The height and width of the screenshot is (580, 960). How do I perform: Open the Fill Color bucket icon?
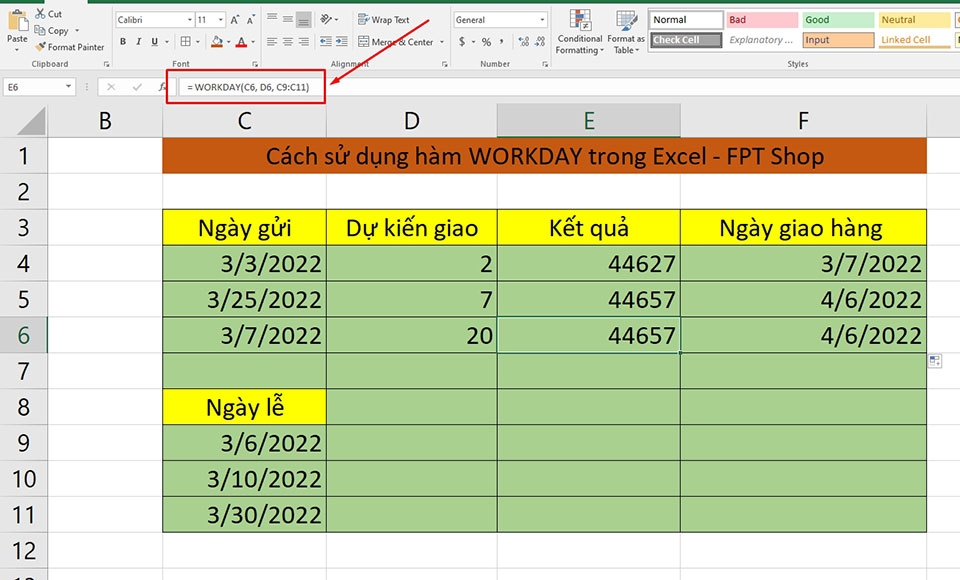[x=216, y=41]
